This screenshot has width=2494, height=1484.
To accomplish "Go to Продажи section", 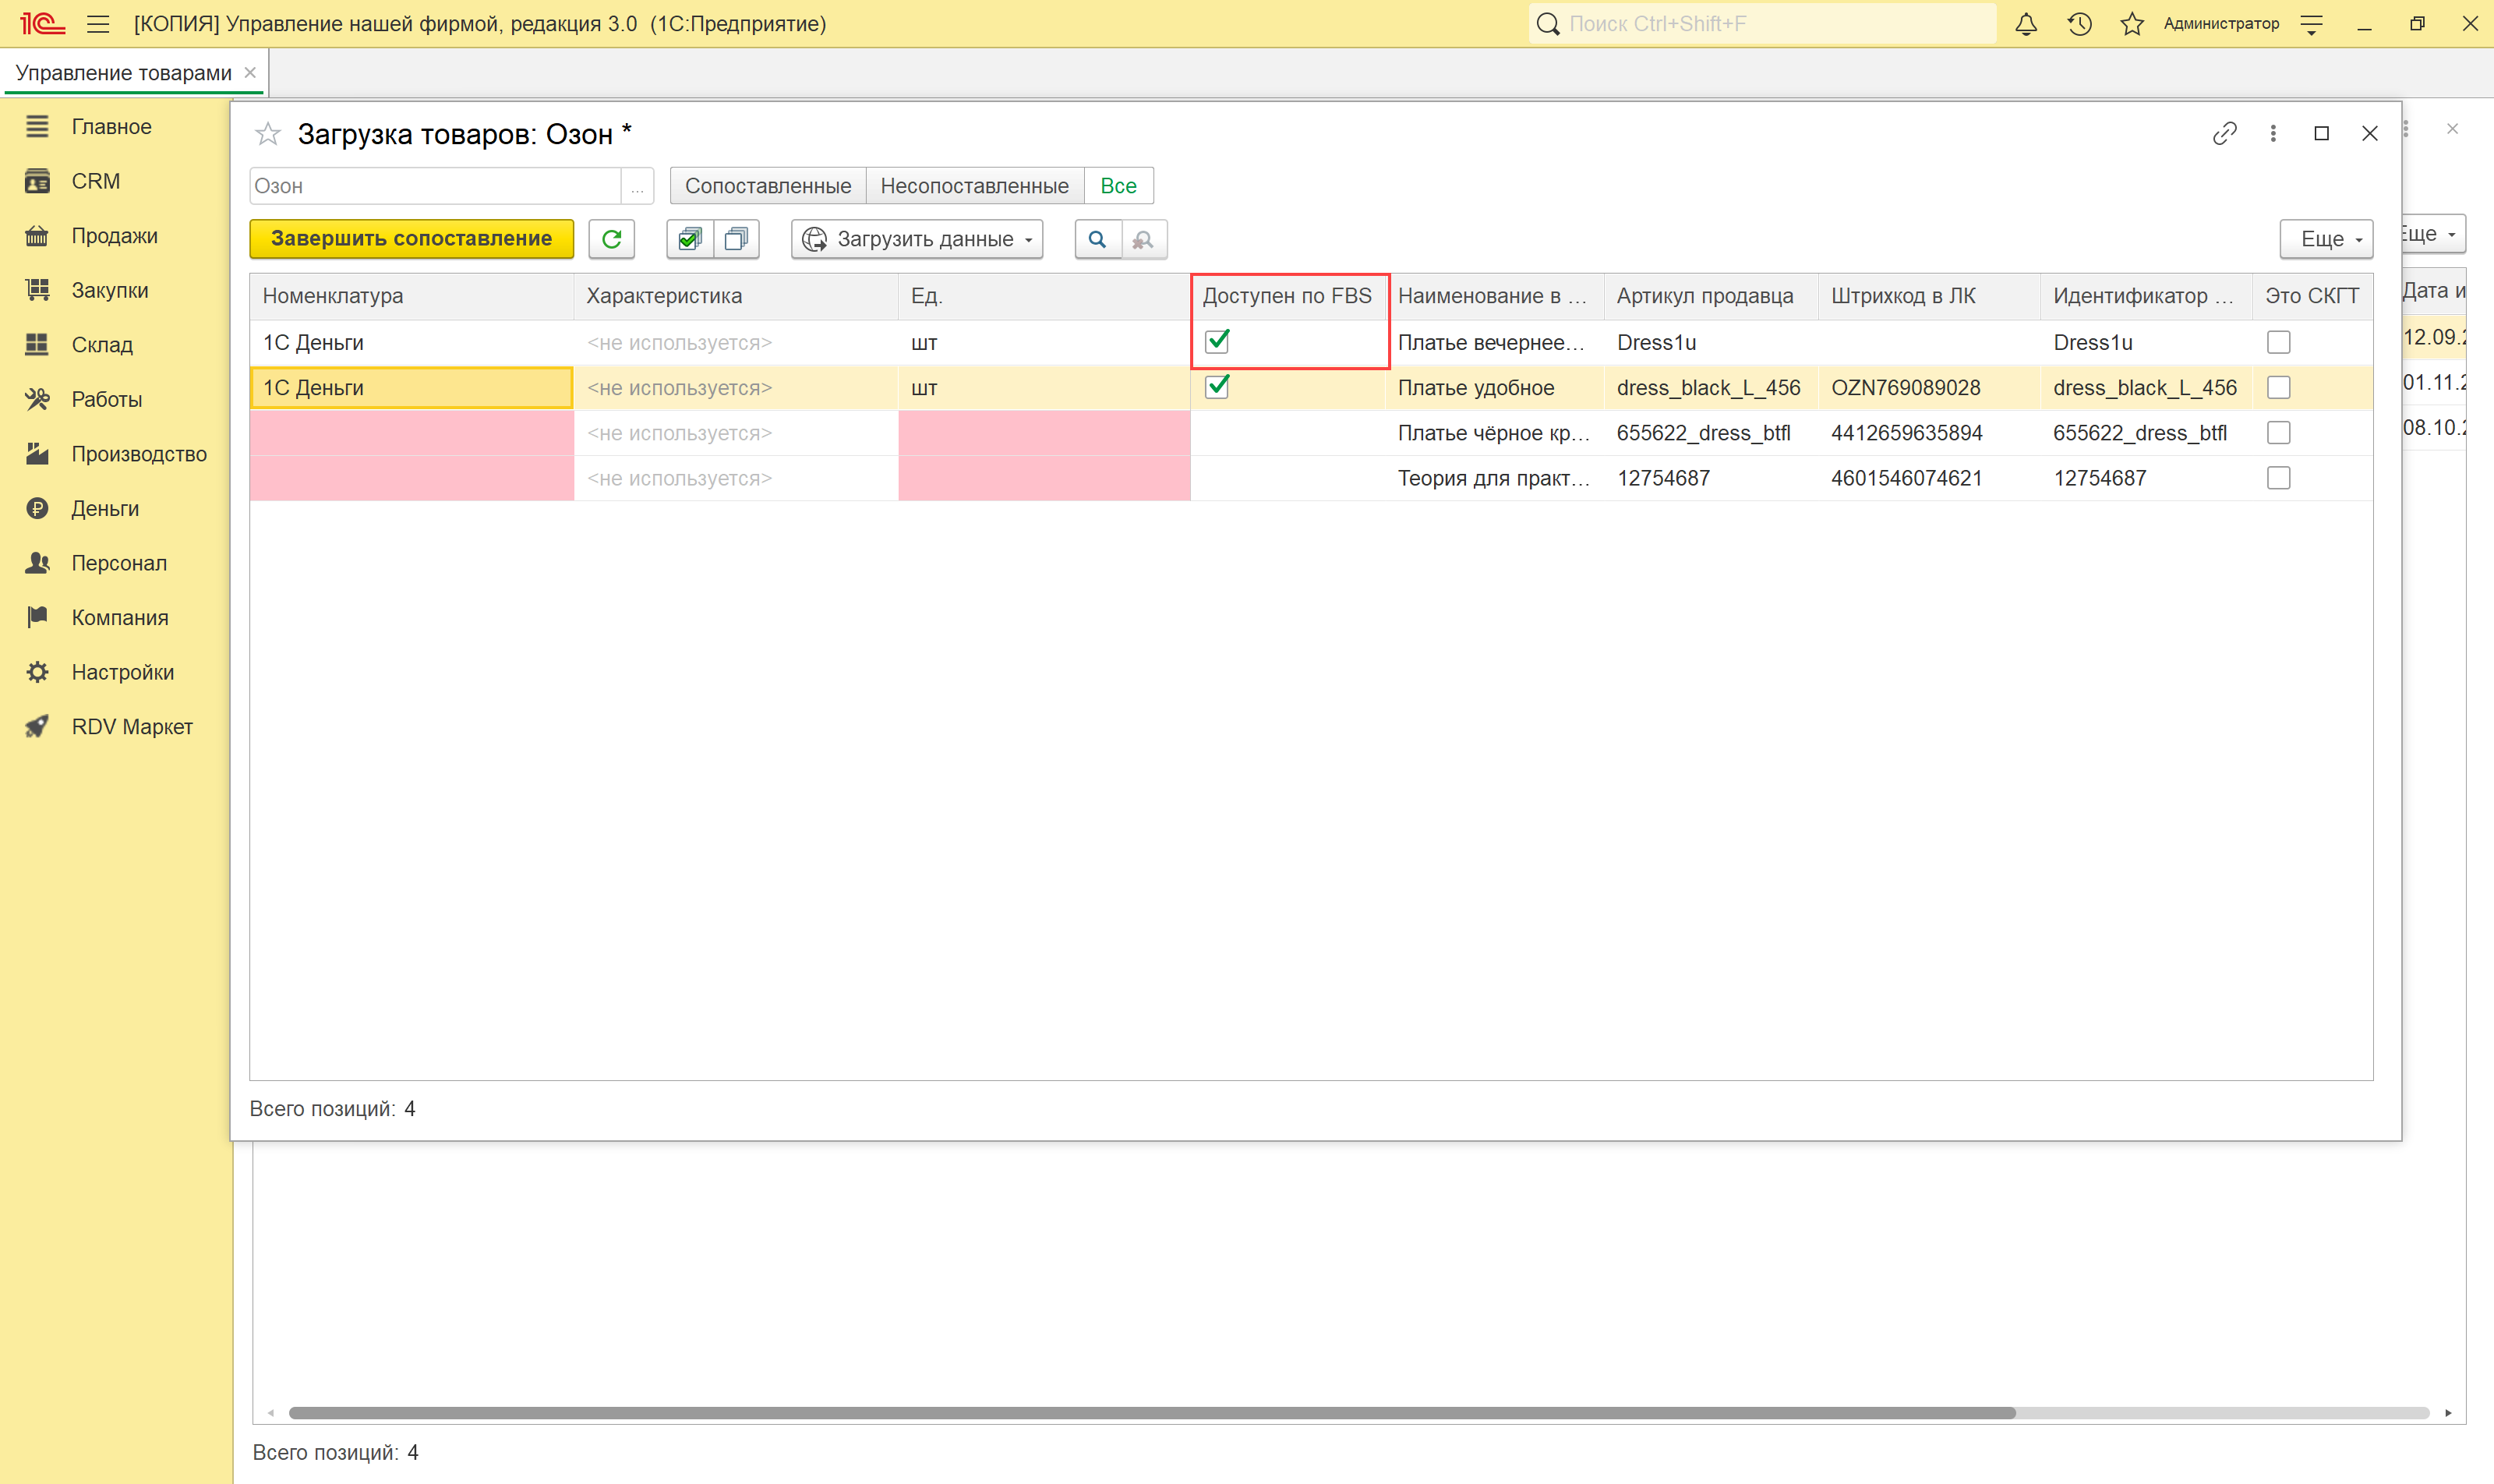I will pos(114,236).
